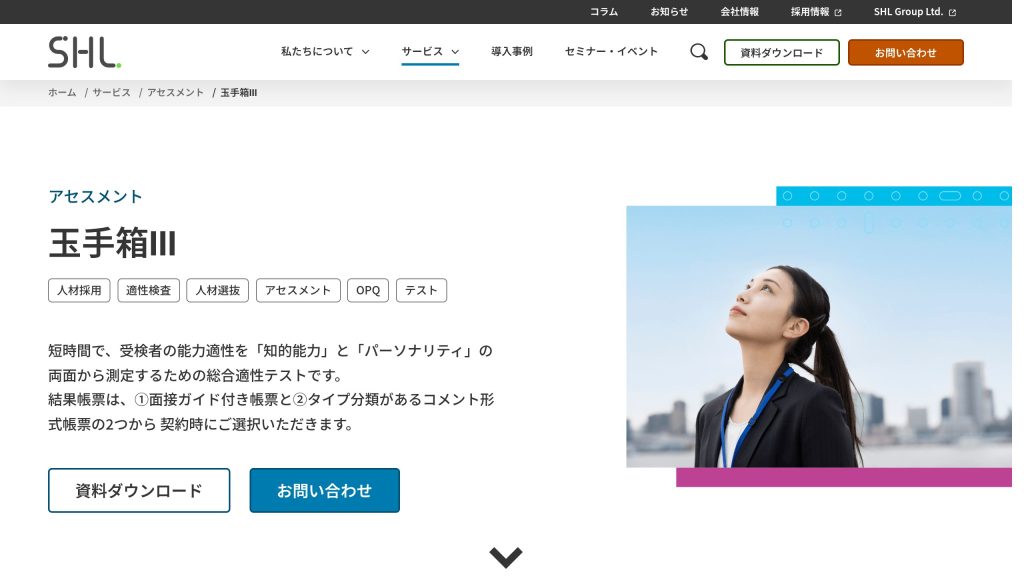The height and width of the screenshot is (576, 1024).
Task: Click external link icon beside SHL Group Ltd.
Action: [952, 12]
